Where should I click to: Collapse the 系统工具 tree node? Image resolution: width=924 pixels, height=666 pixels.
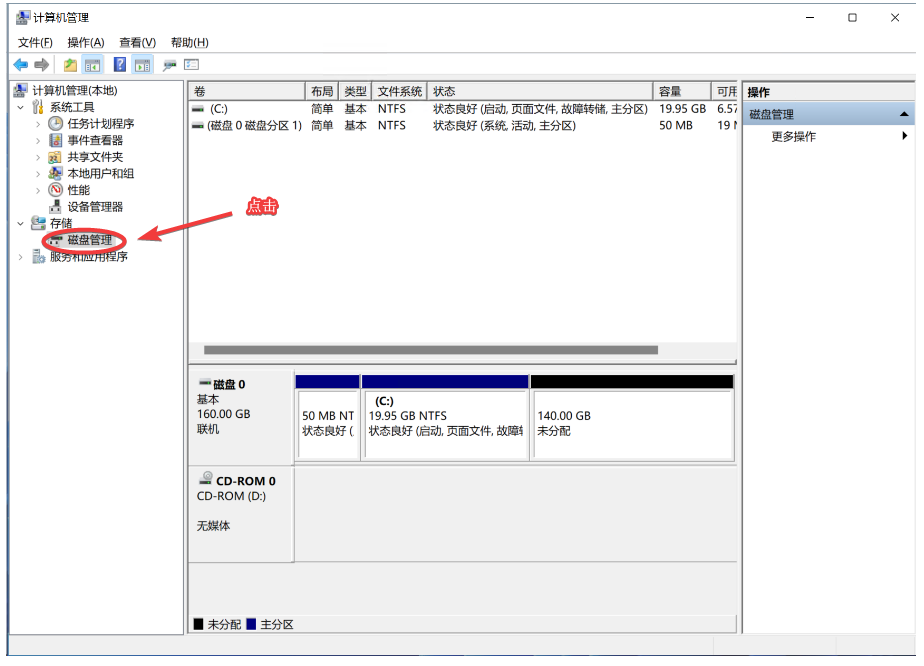tap(21, 107)
